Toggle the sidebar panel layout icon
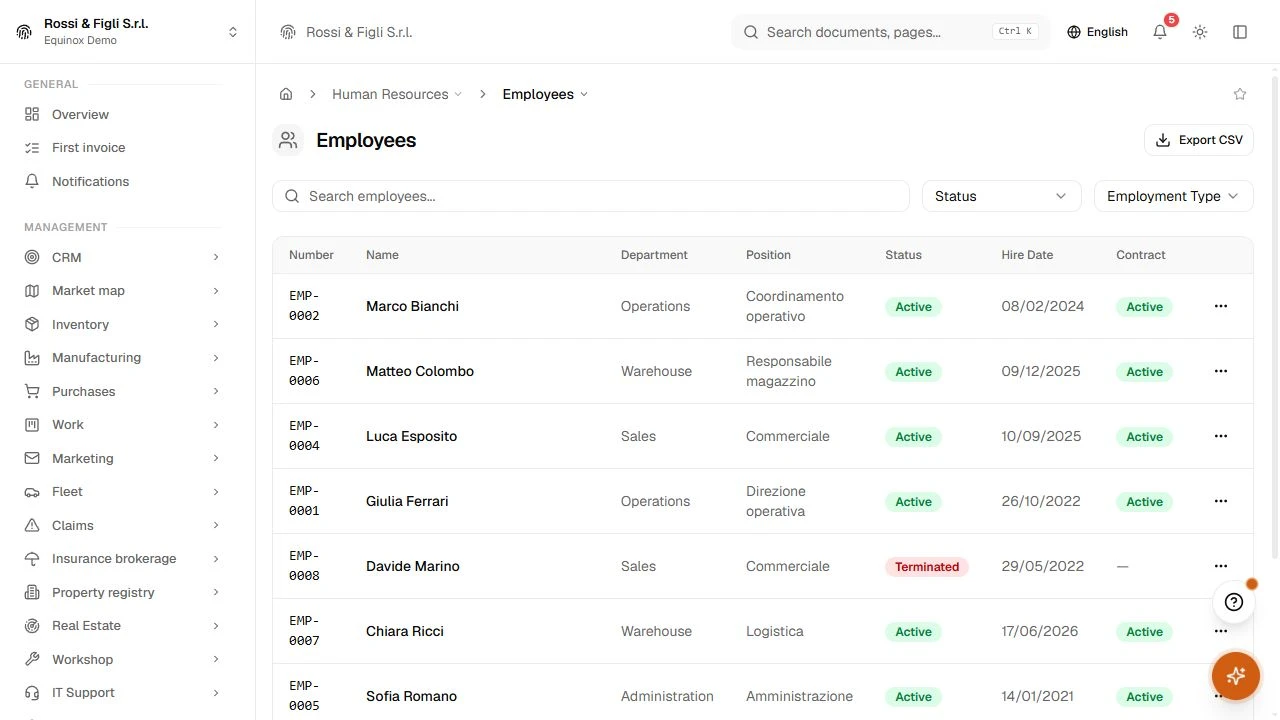1280x720 pixels. tap(1240, 32)
